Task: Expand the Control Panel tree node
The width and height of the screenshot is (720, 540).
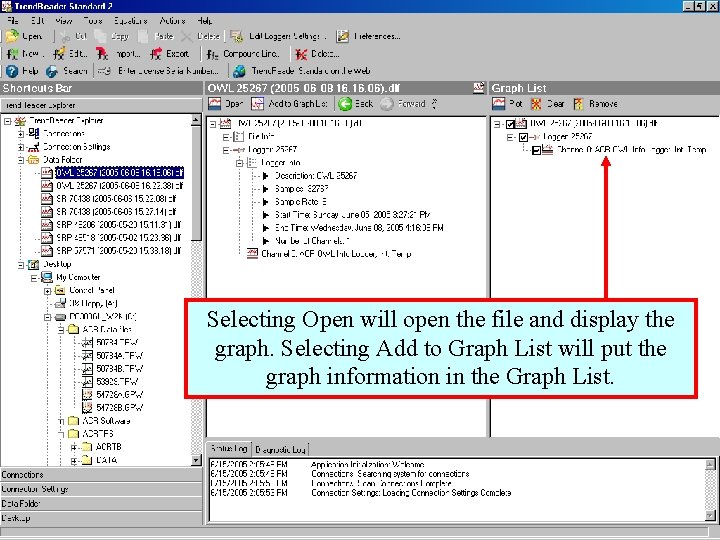Action: [x=47, y=291]
